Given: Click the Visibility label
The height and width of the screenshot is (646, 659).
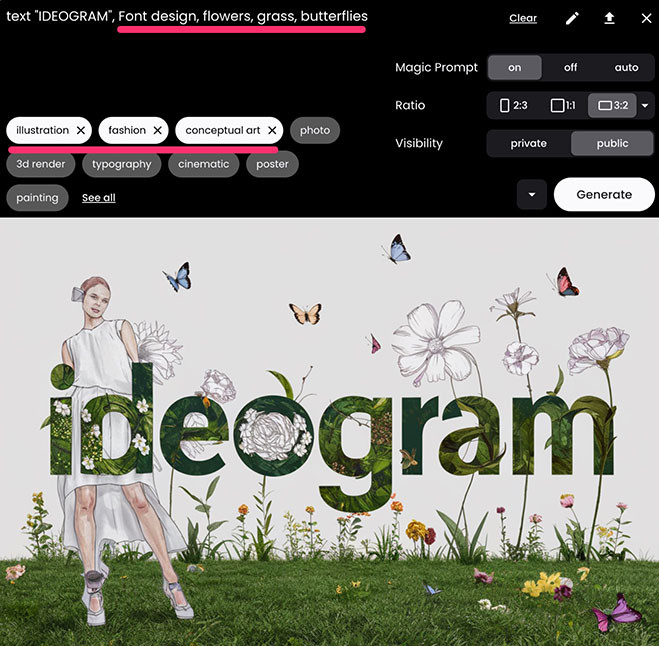Looking at the screenshot, I should (419, 143).
